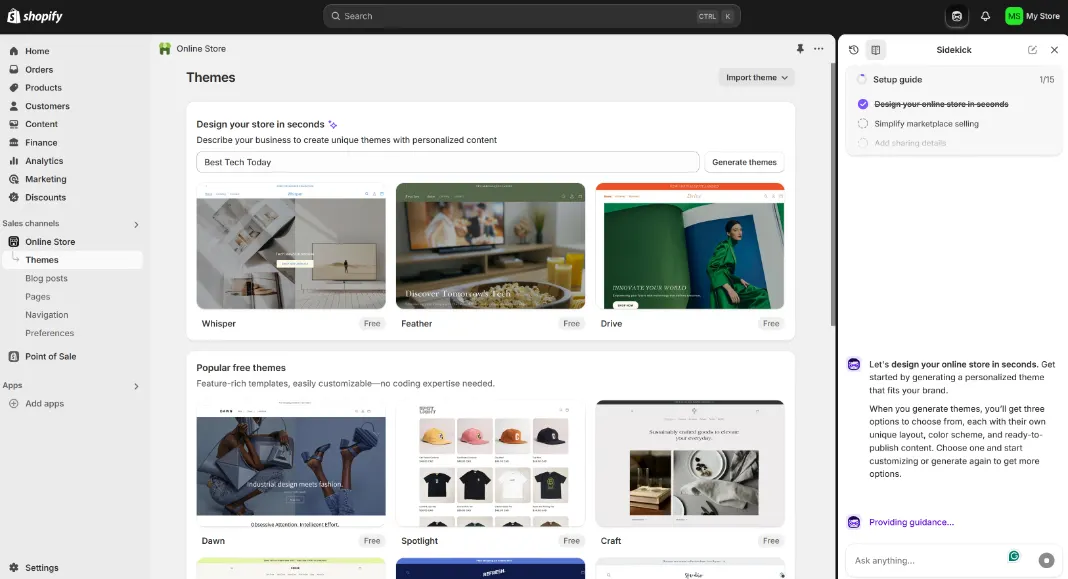Open the Blog posts sidebar item
1068x579 pixels.
[x=45, y=278]
